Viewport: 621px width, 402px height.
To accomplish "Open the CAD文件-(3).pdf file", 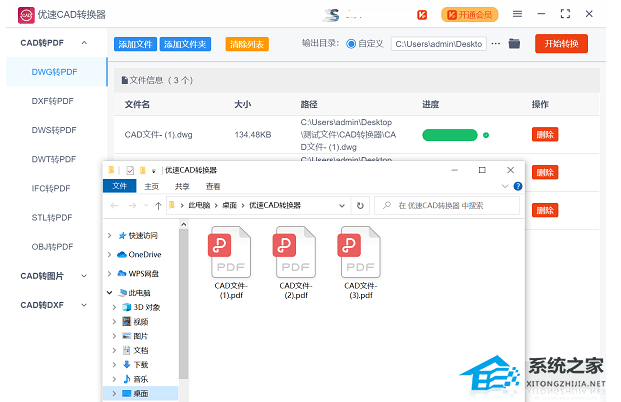I will coord(360,263).
